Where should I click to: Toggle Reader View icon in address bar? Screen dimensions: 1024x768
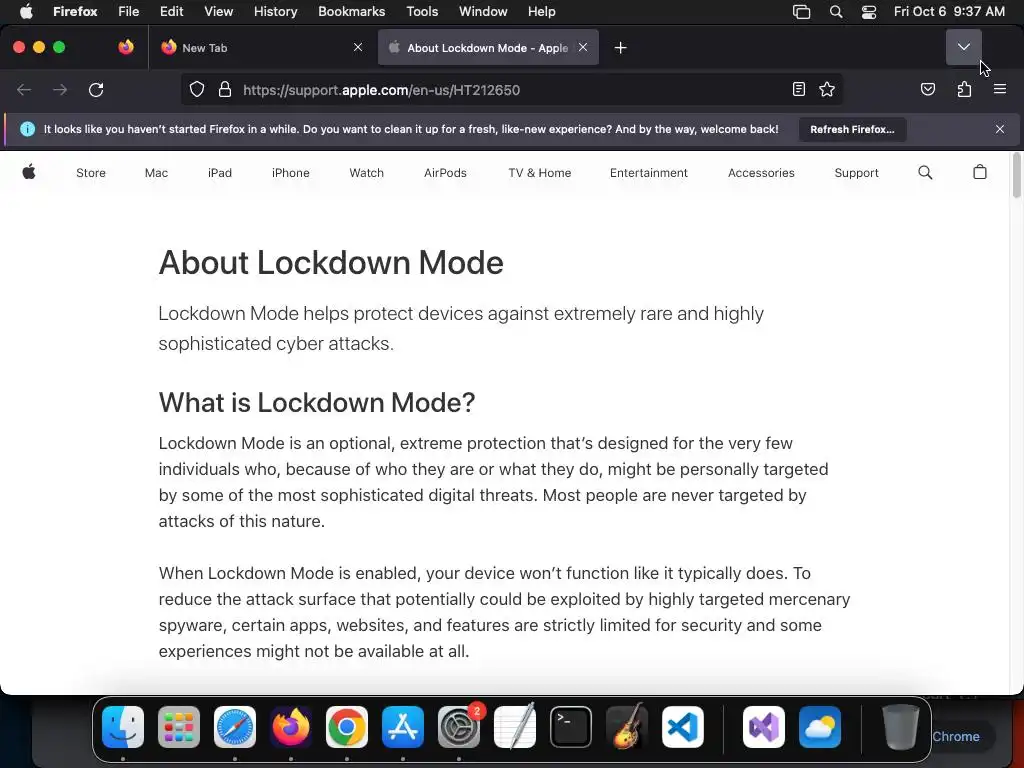pyautogui.click(x=799, y=89)
